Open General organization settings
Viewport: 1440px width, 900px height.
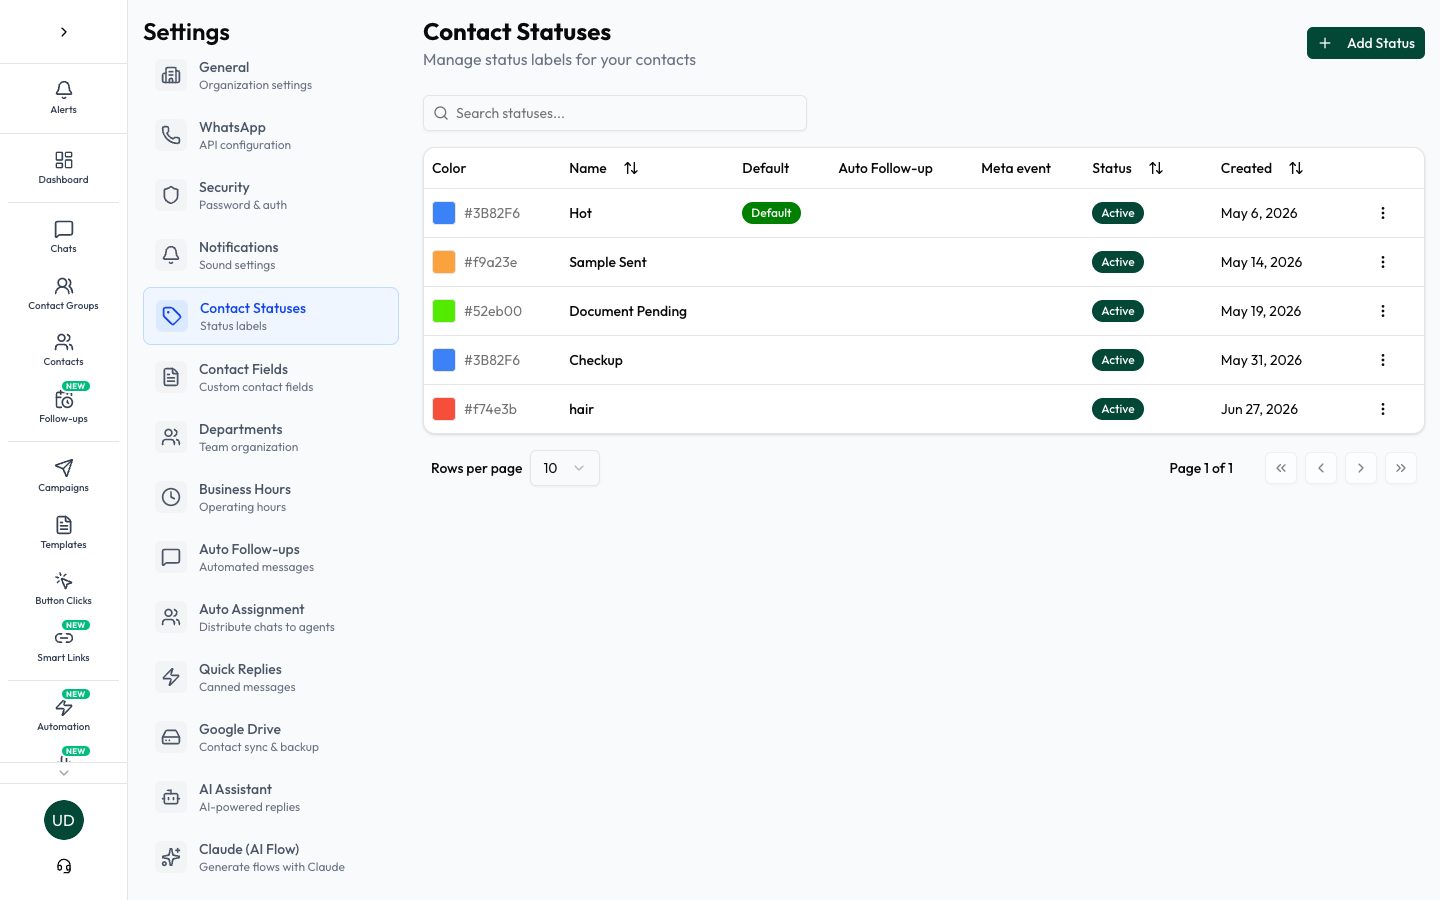pyautogui.click(x=271, y=75)
